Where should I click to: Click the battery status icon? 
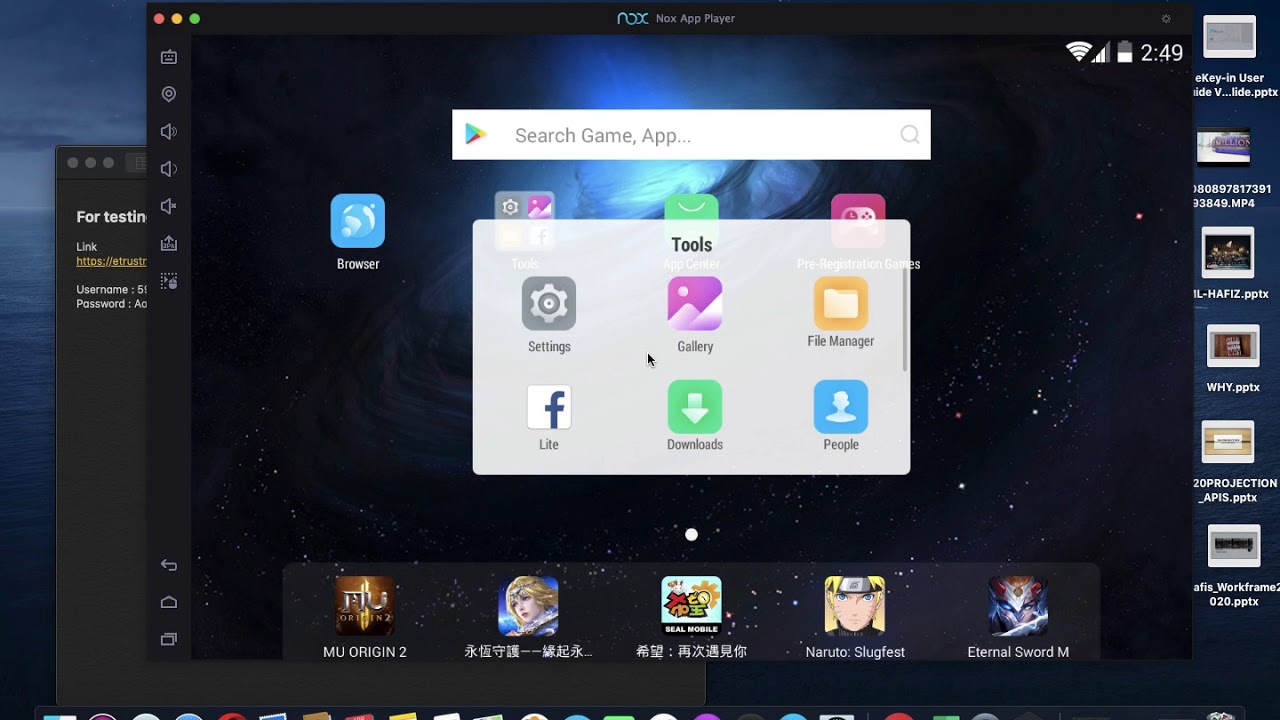pos(1125,52)
